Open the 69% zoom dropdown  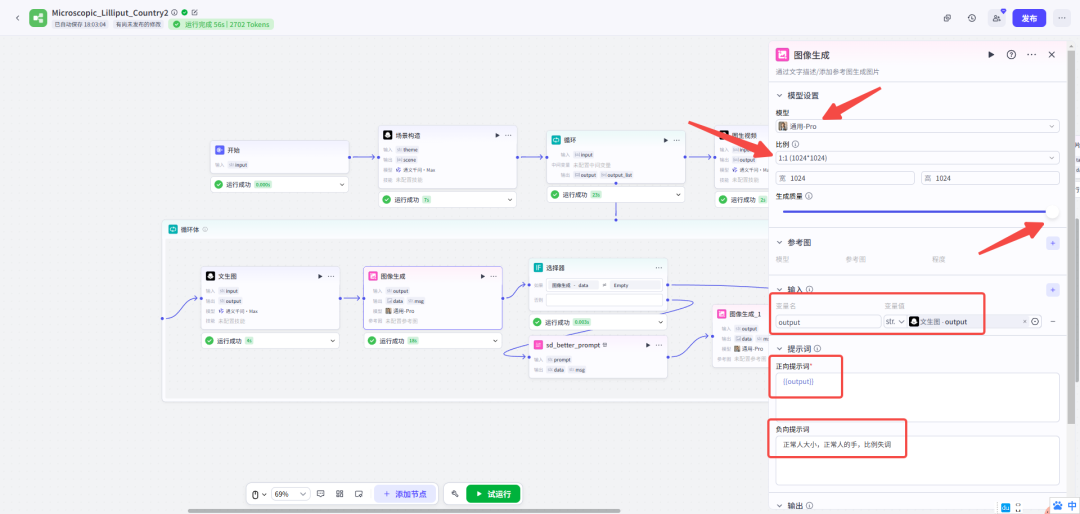coord(291,494)
